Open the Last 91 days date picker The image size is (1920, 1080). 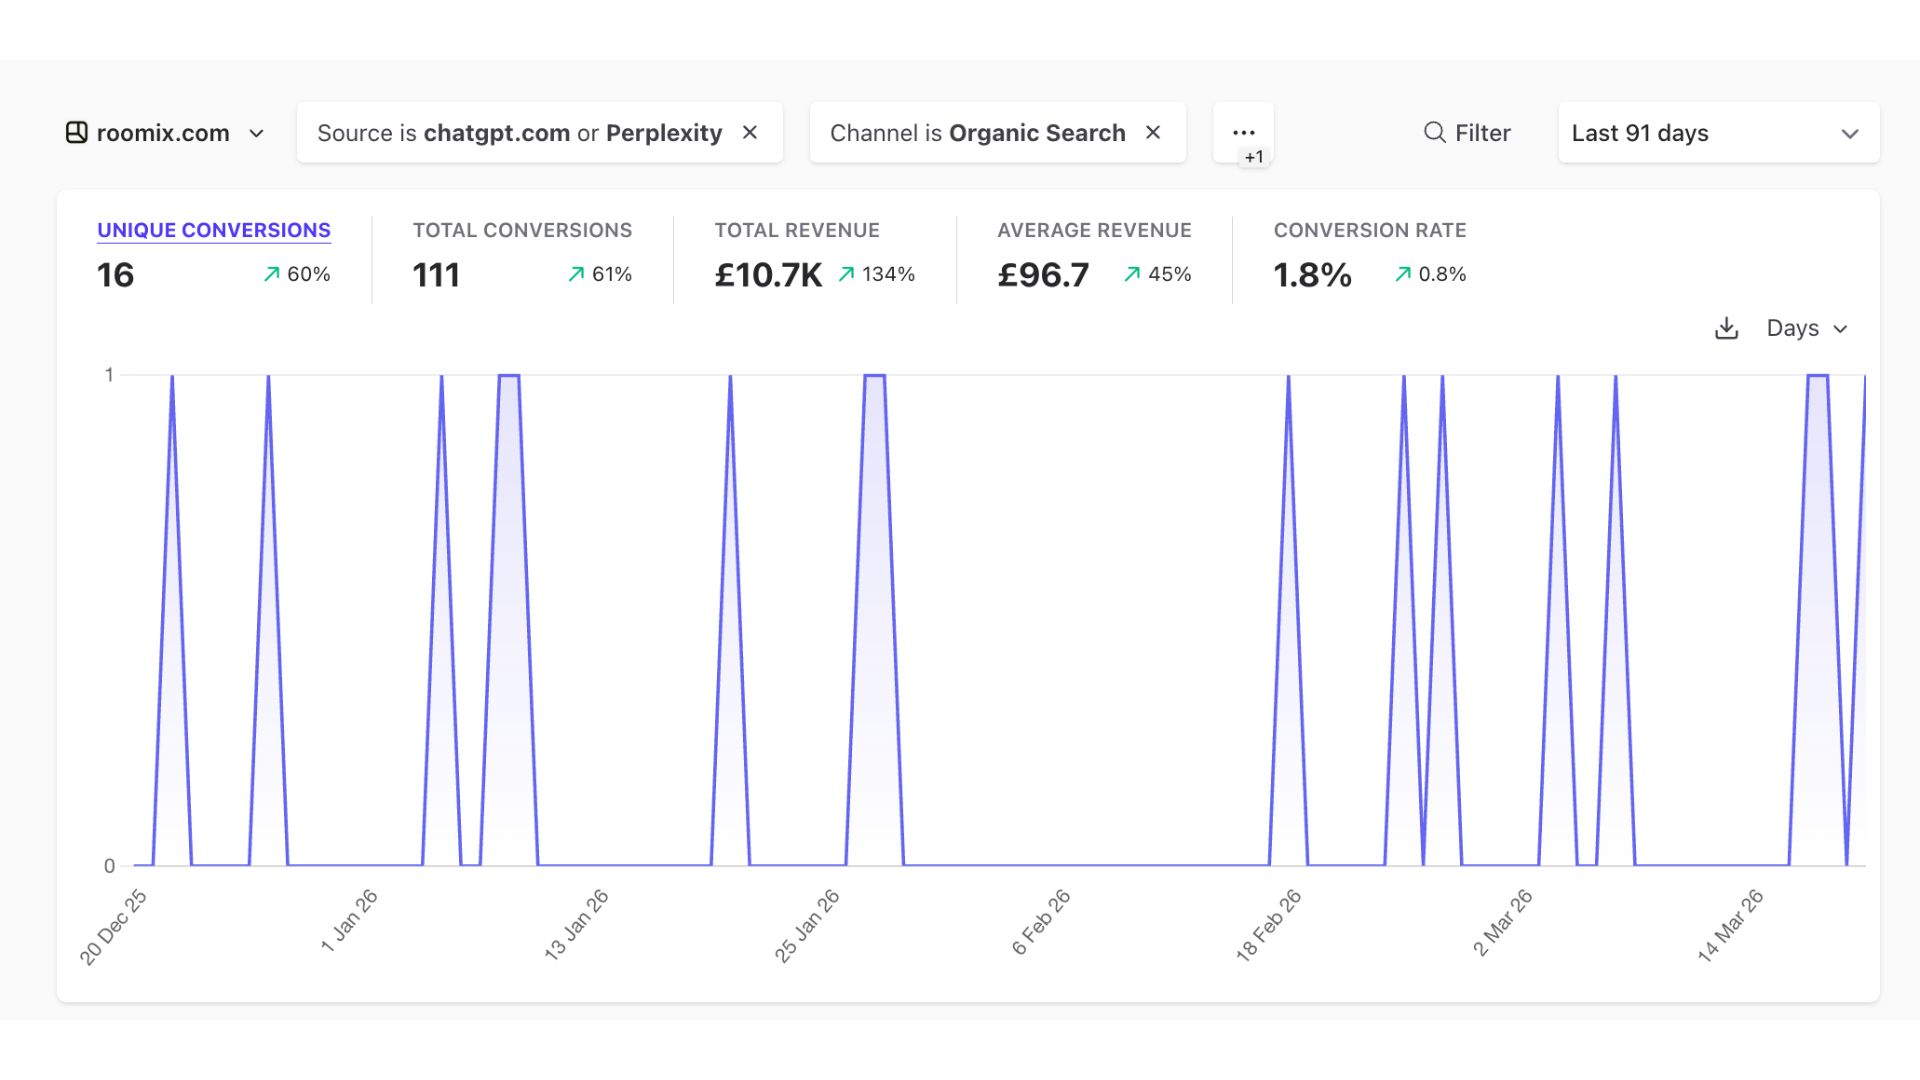[1717, 132]
